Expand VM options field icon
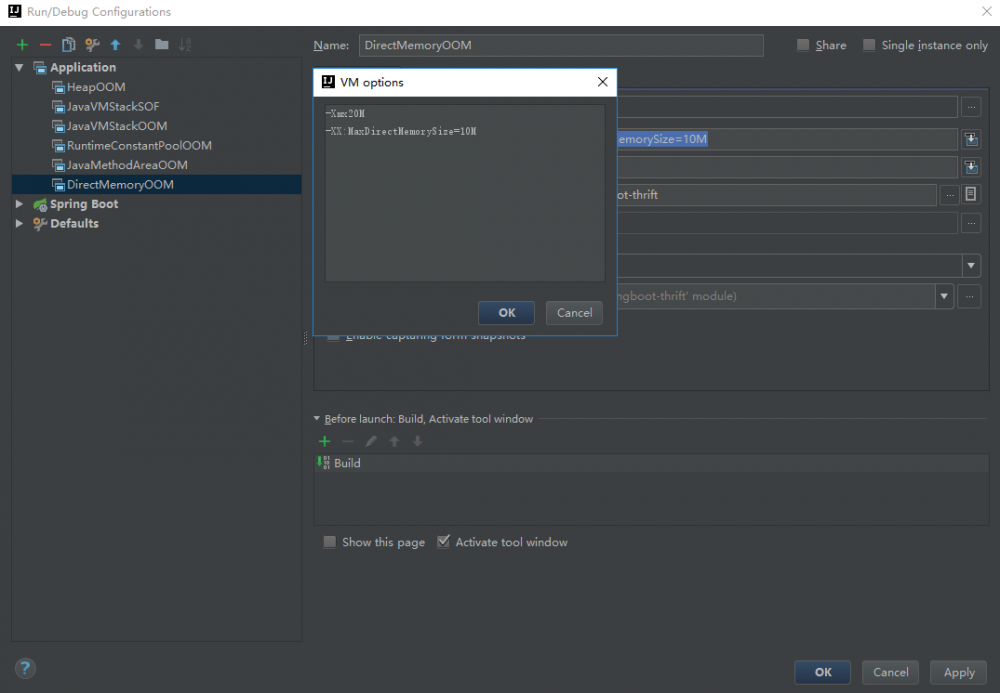The image size is (1000, 693). click(x=971, y=139)
